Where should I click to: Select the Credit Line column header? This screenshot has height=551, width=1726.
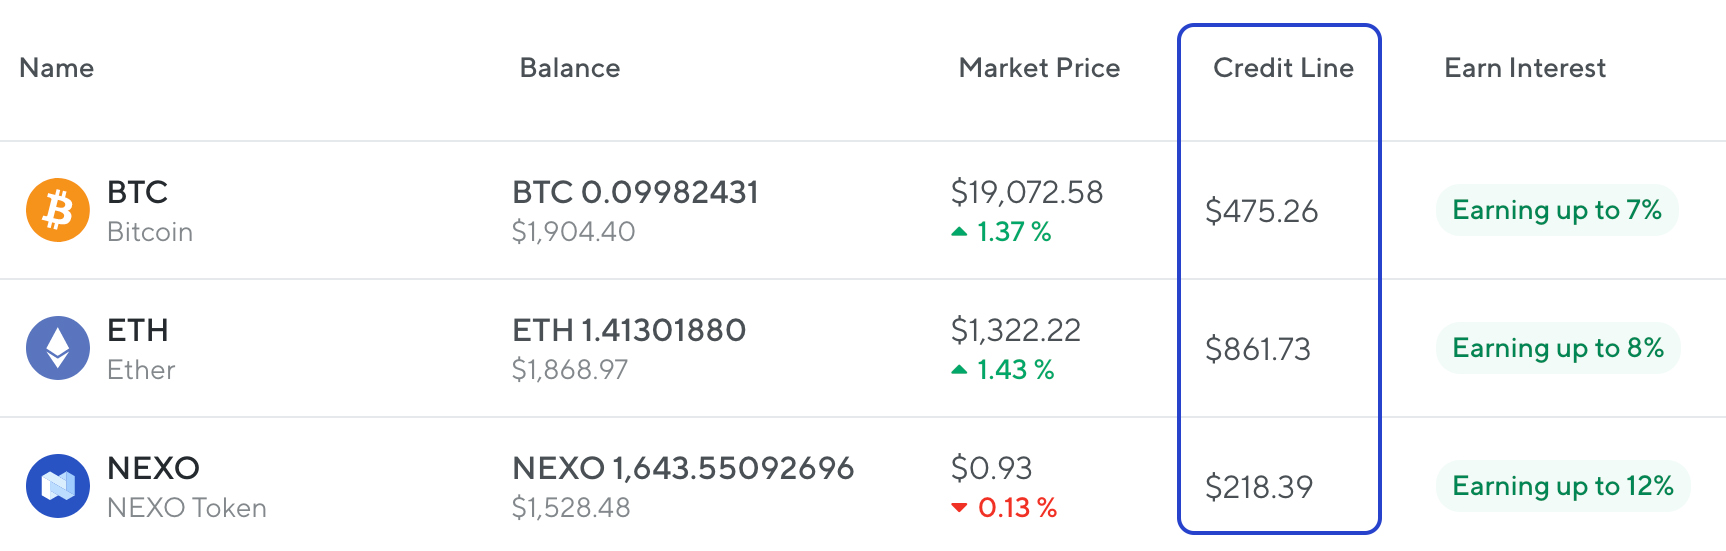tap(1283, 68)
